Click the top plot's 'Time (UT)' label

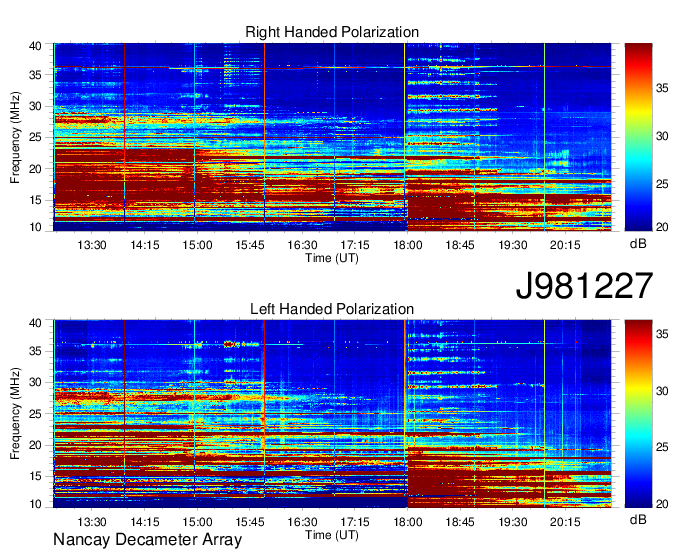pos(332,258)
